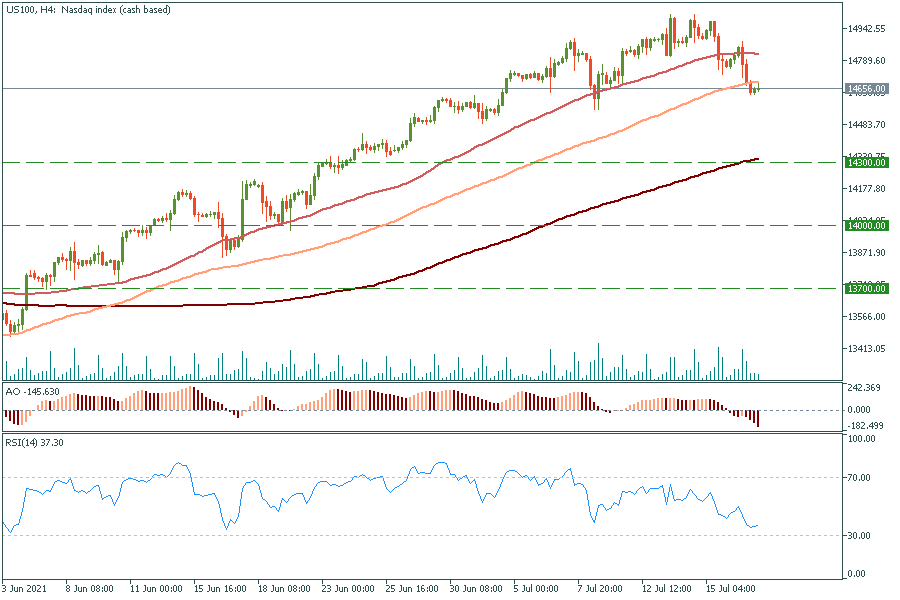Screen dimensions: 900x600
Task: Click the green 14000.00 level tag
Action: tap(866, 226)
